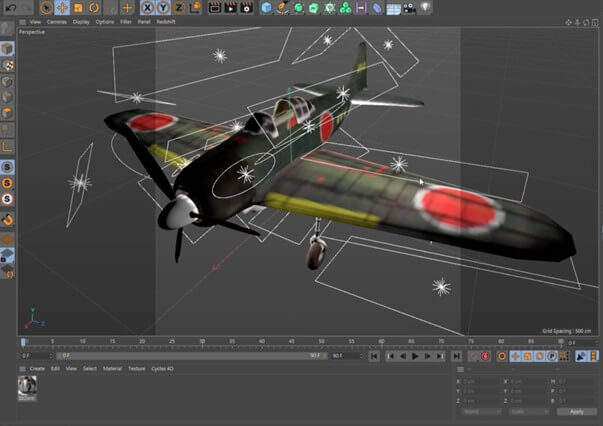Toggle the X axis lock
This screenshot has width=603, height=426.
pos(145,7)
